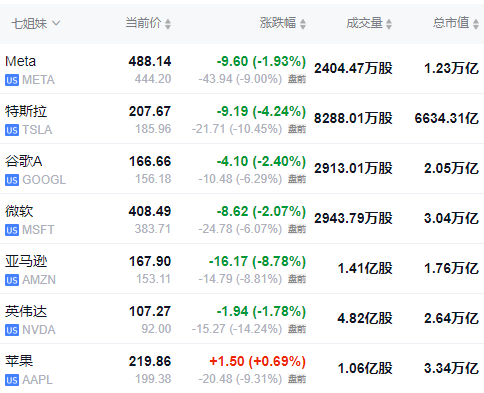Select the NVDA ticker symbol
The width and height of the screenshot is (484, 393).
click(x=39, y=330)
